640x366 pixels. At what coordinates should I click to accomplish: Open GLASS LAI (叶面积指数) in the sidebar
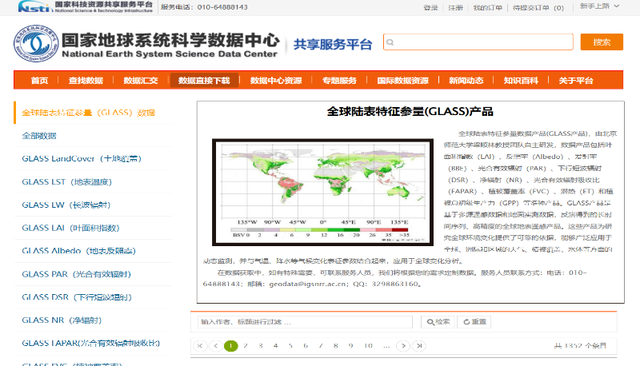pyautogui.click(x=71, y=228)
